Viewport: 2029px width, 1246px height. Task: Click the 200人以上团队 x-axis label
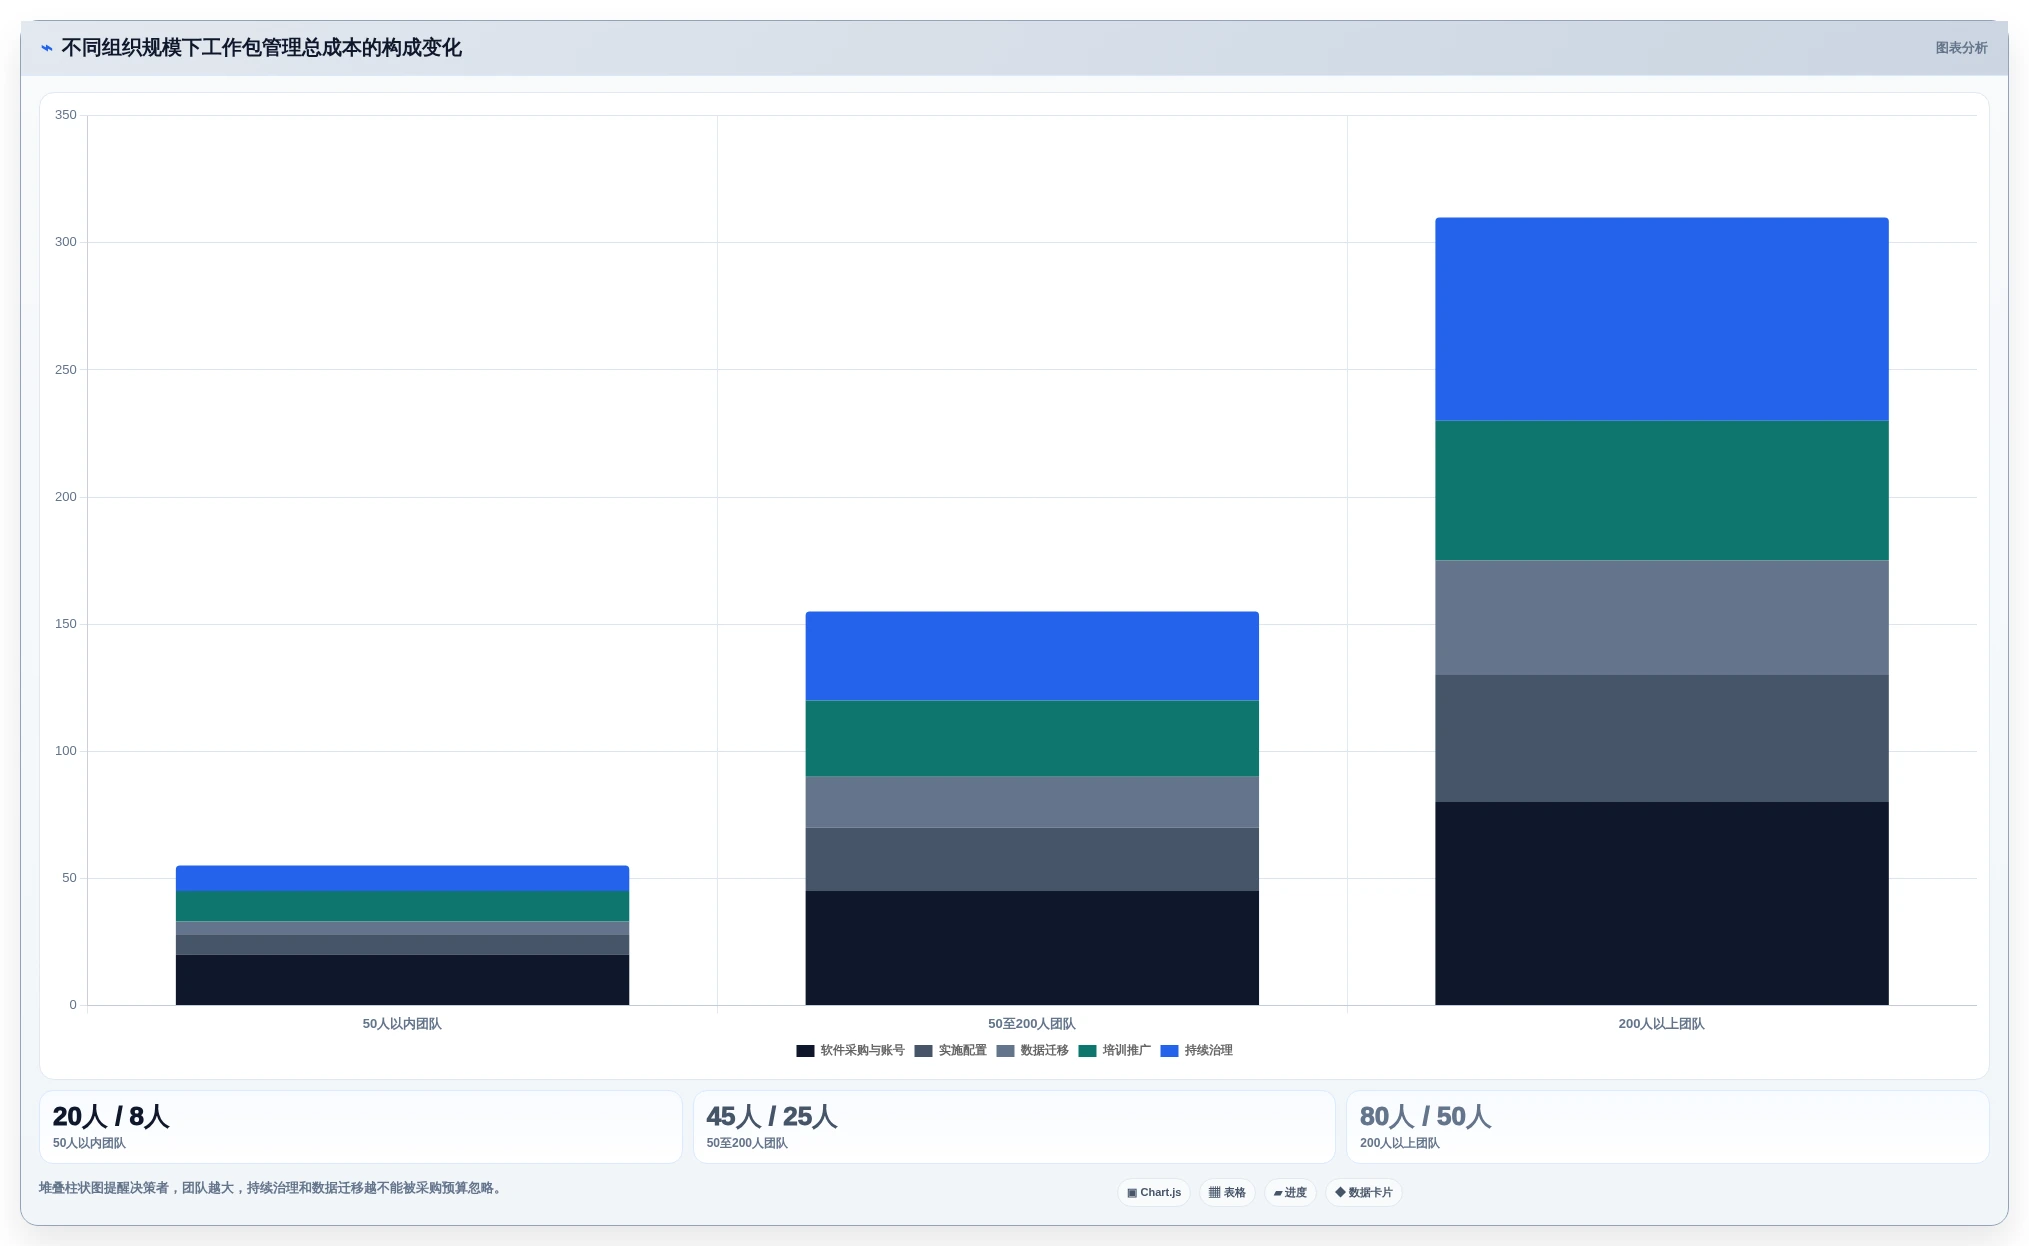pos(1661,1024)
